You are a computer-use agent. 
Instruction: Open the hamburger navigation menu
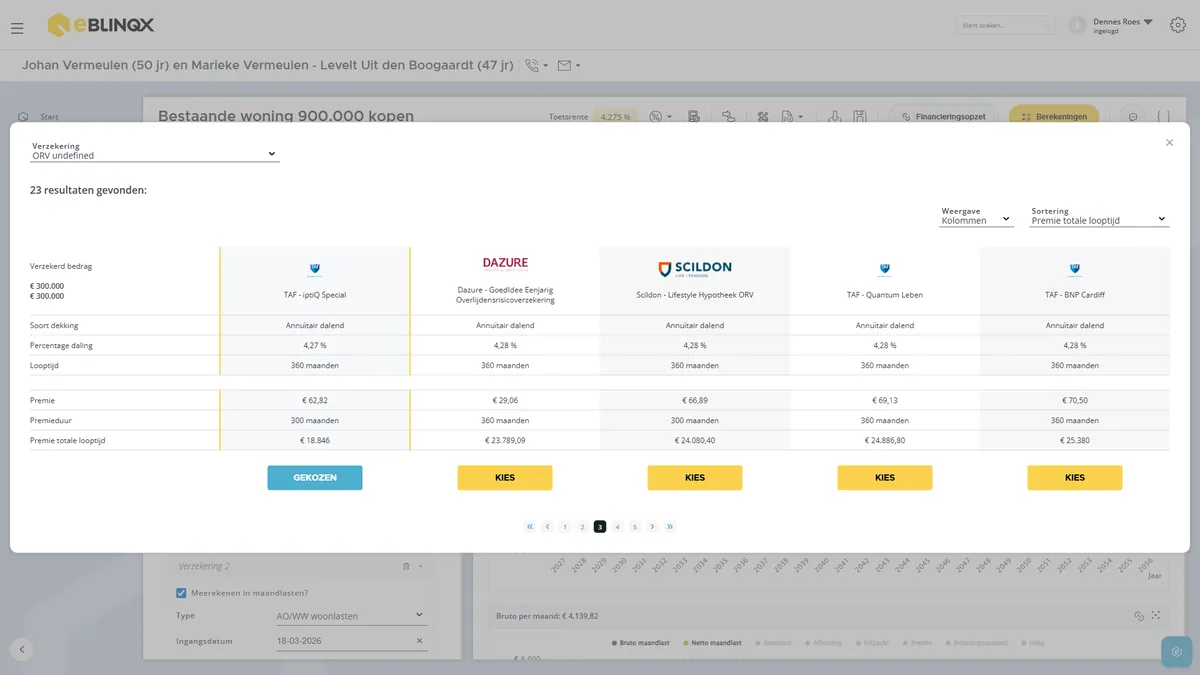(x=17, y=28)
